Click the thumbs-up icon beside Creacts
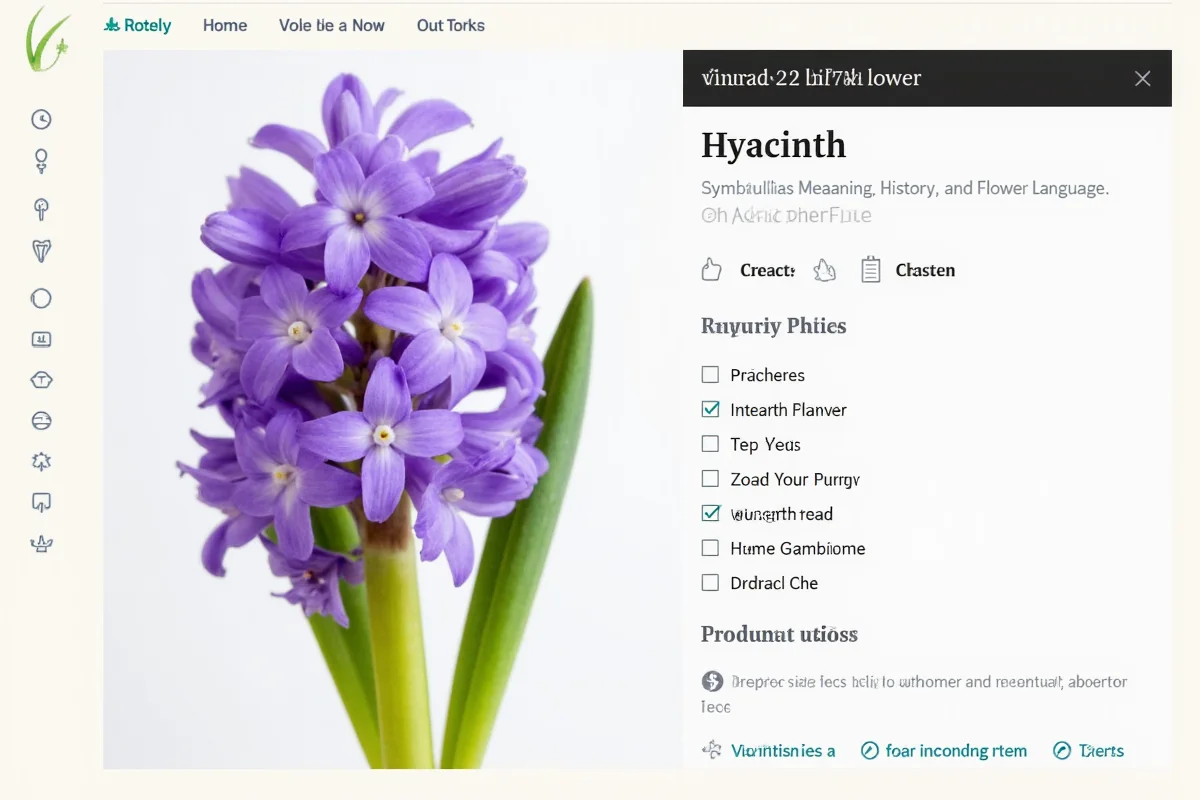 pos(711,269)
